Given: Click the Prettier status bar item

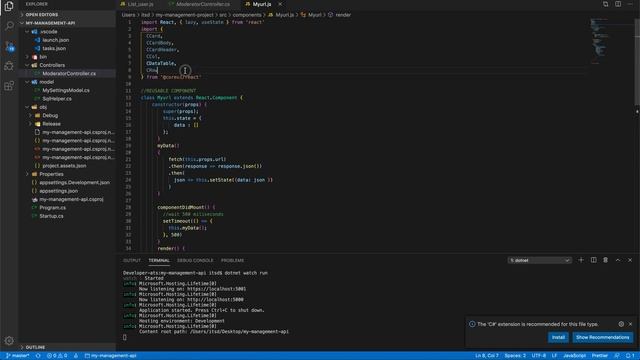Looking at the screenshot, I should coord(600,356).
